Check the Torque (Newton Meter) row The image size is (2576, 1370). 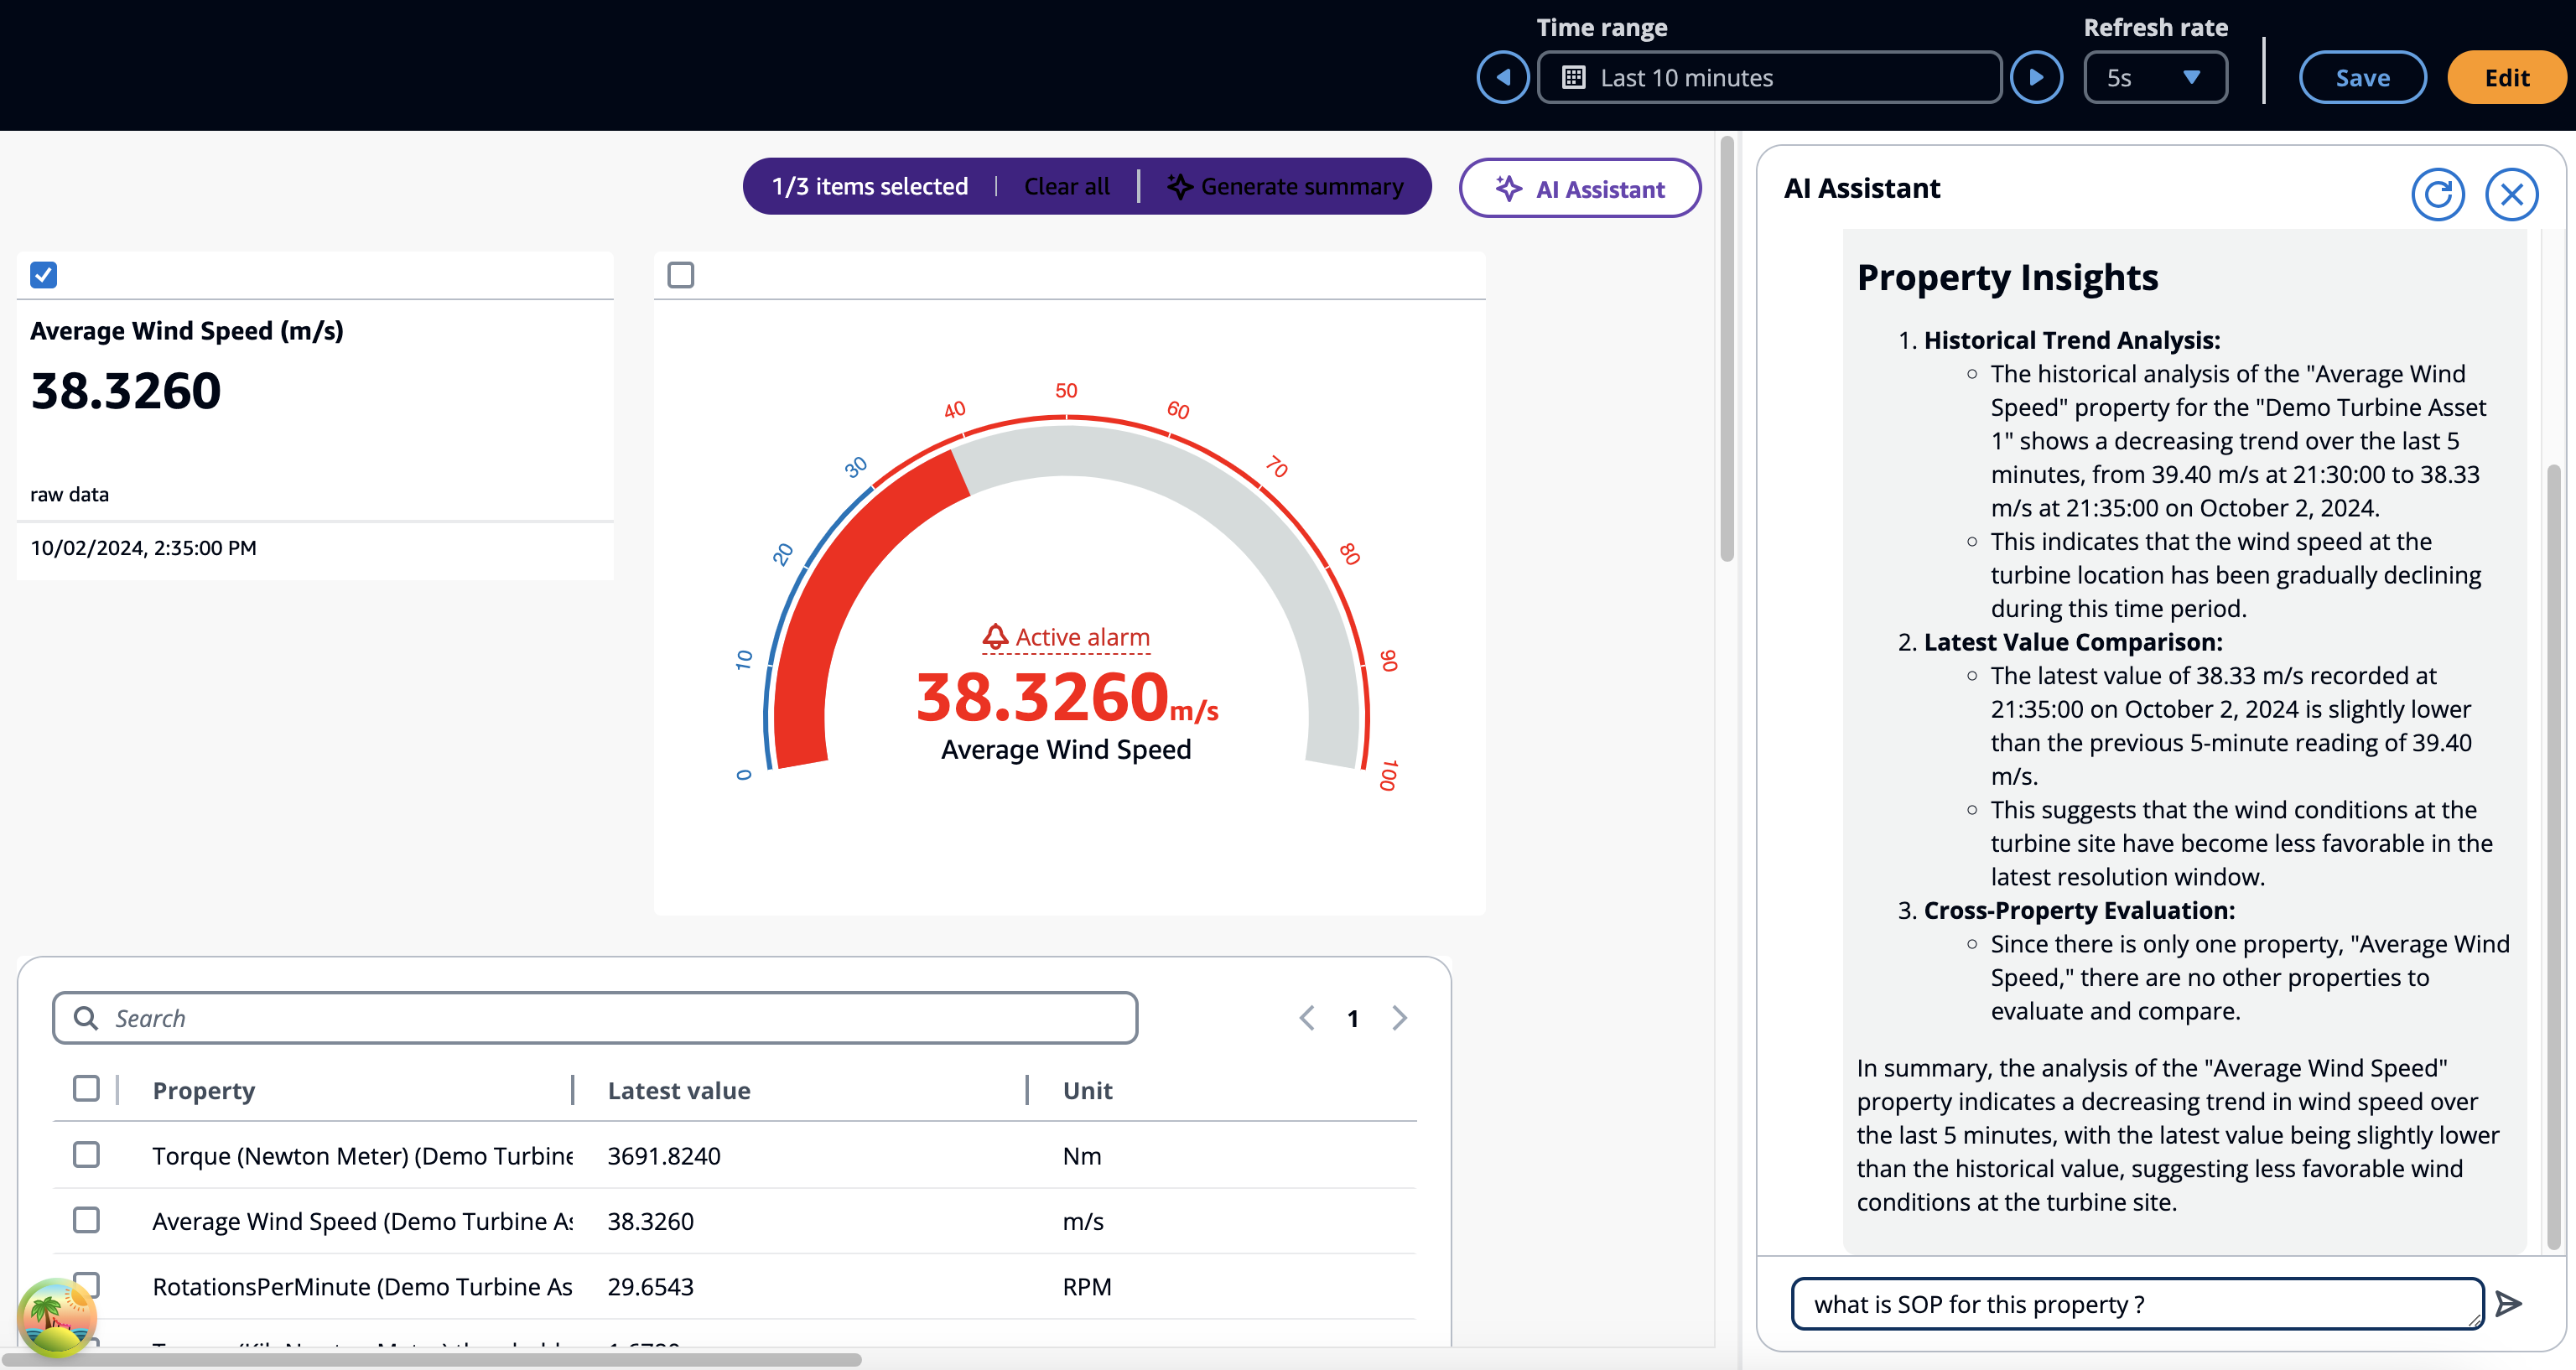[x=87, y=1155]
